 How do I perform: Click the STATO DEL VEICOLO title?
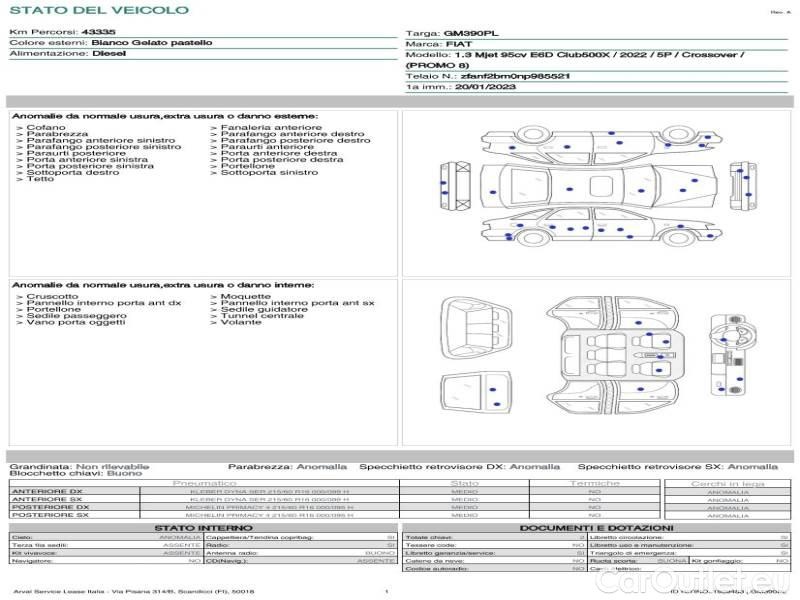[99, 10]
